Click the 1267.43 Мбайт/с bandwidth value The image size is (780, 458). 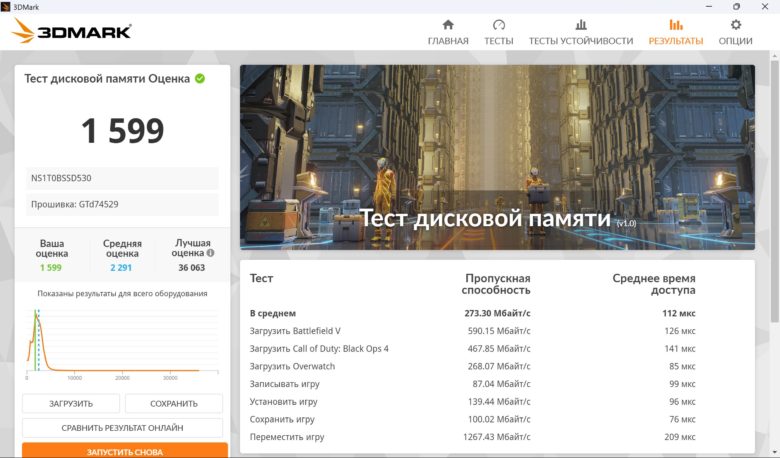click(x=496, y=437)
